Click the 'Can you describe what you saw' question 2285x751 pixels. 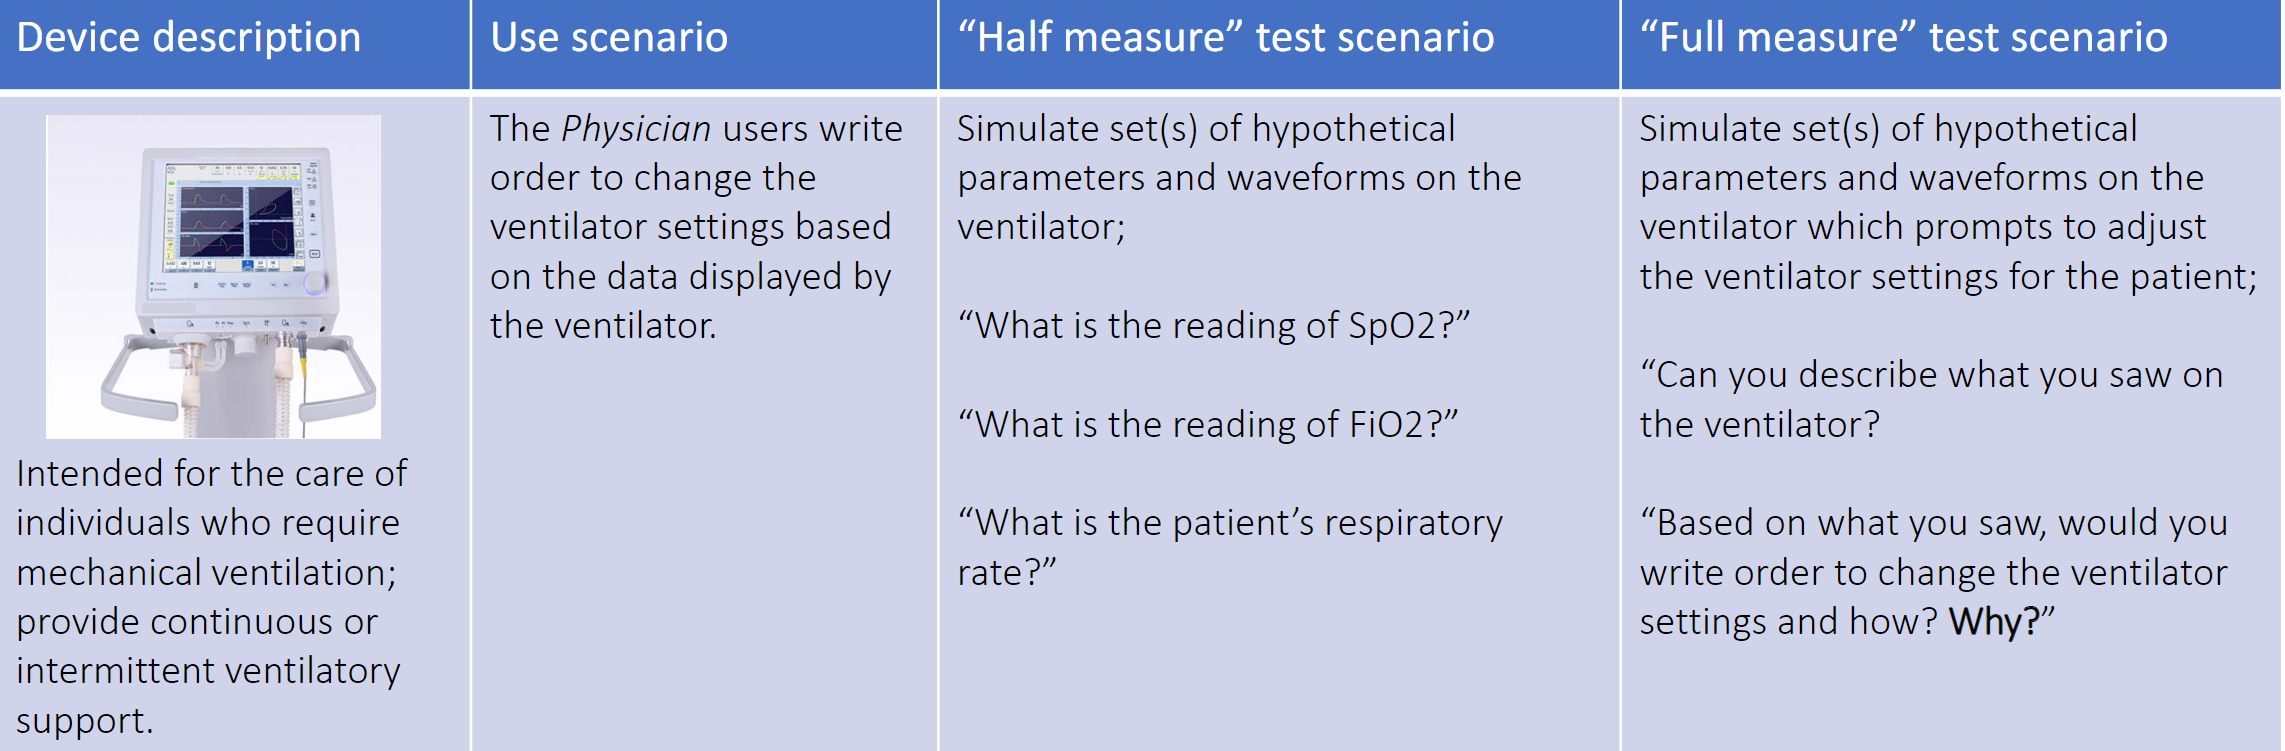pos(1931,400)
